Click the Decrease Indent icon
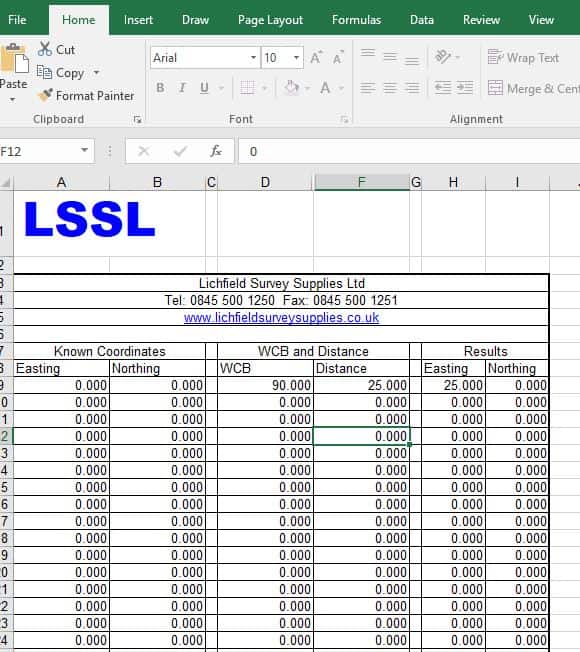 coord(443,88)
